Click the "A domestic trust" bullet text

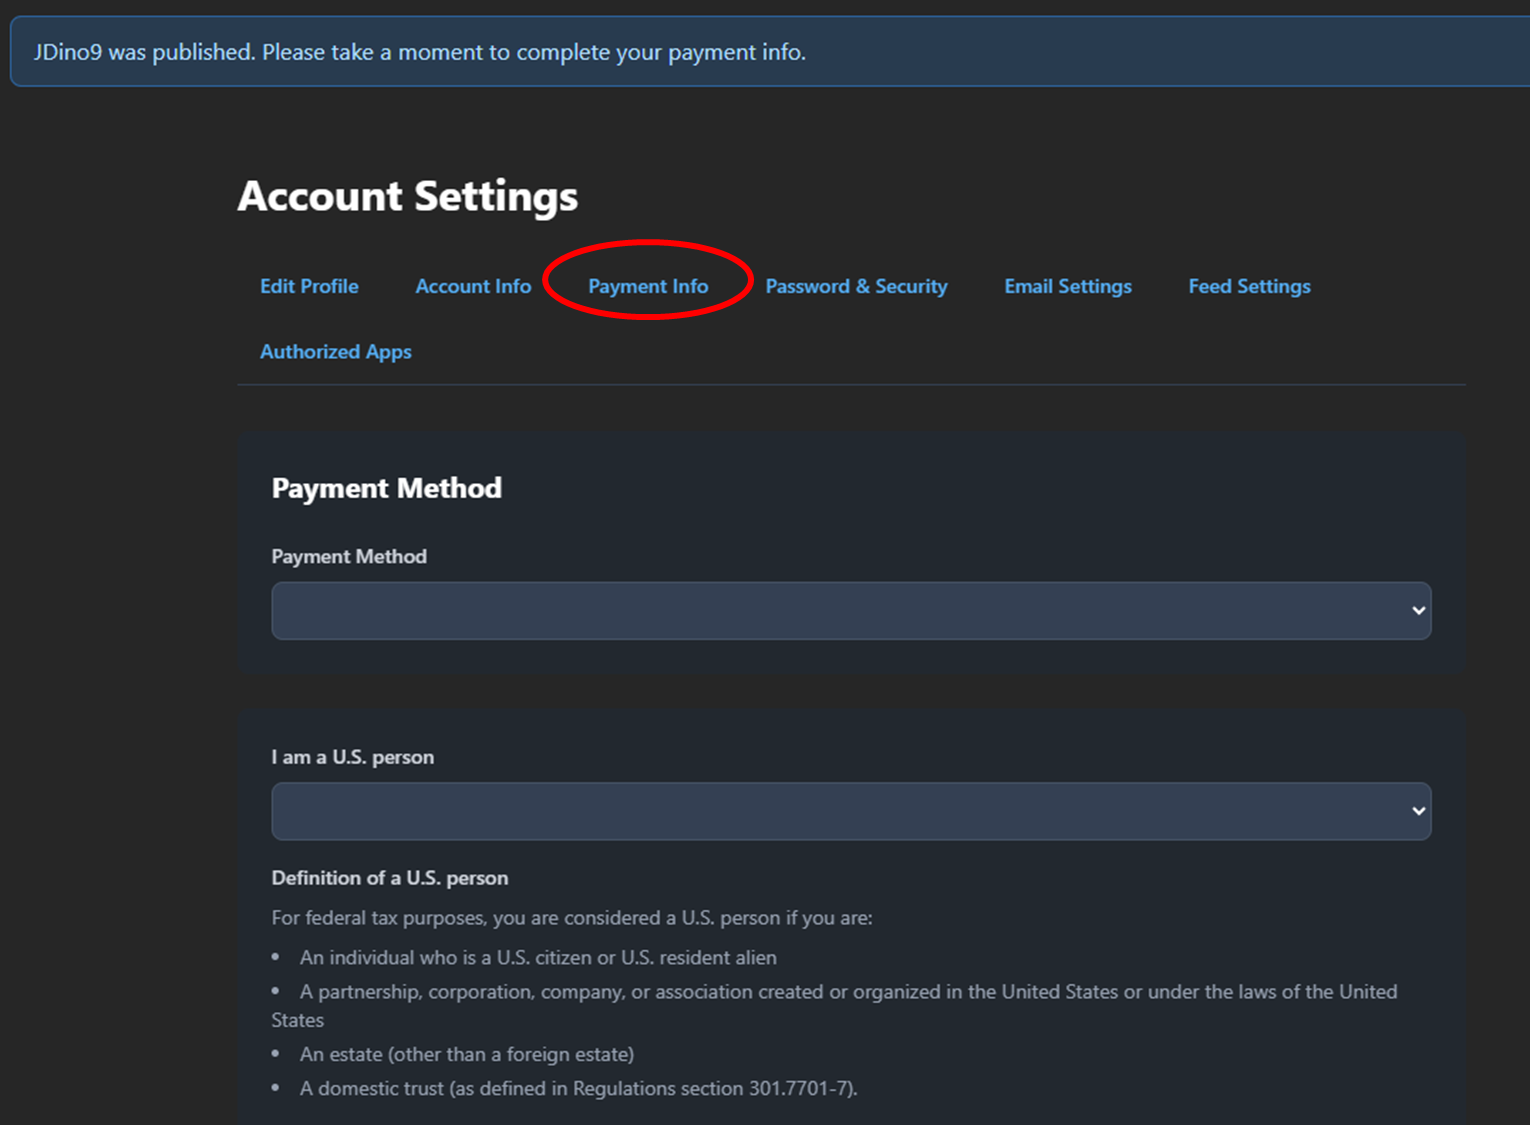pos(578,1088)
